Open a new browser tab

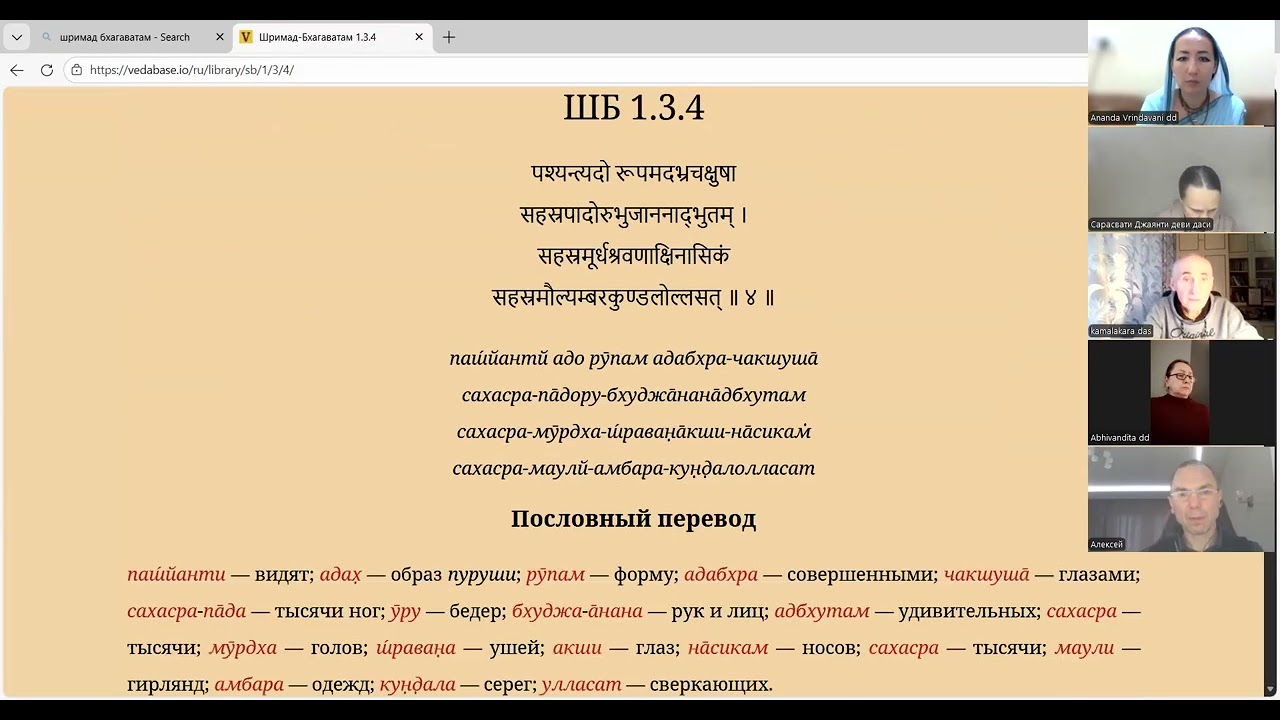click(x=449, y=37)
